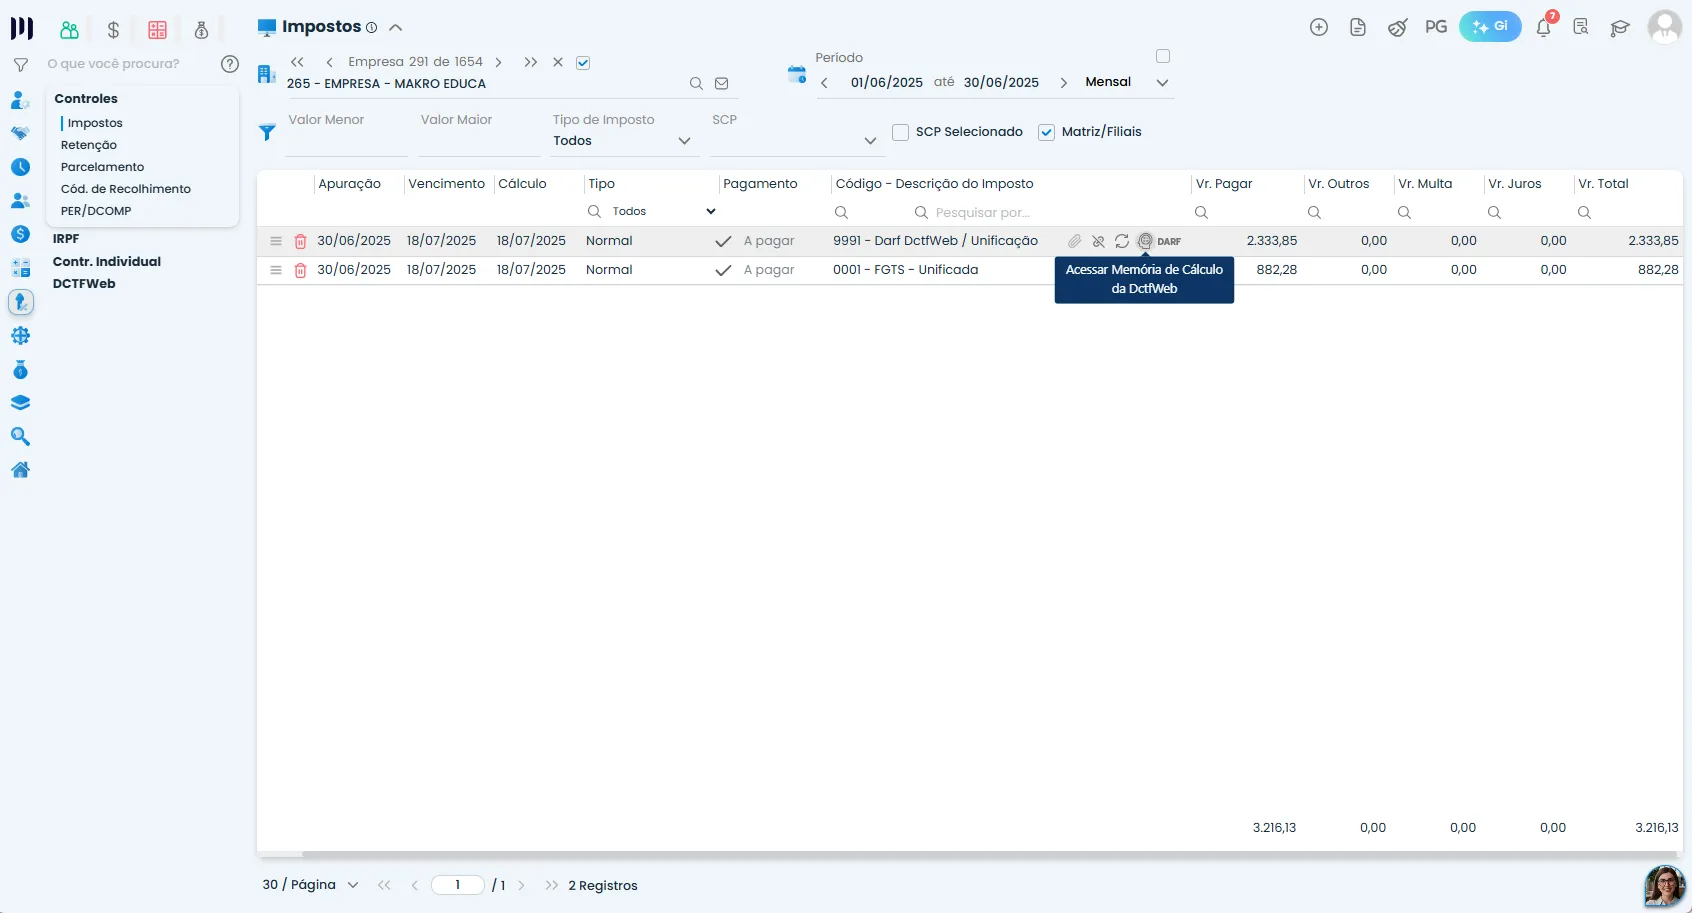Click the attachment paperclip icon in first row
The image size is (1692, 913).
coord(1074,241)
